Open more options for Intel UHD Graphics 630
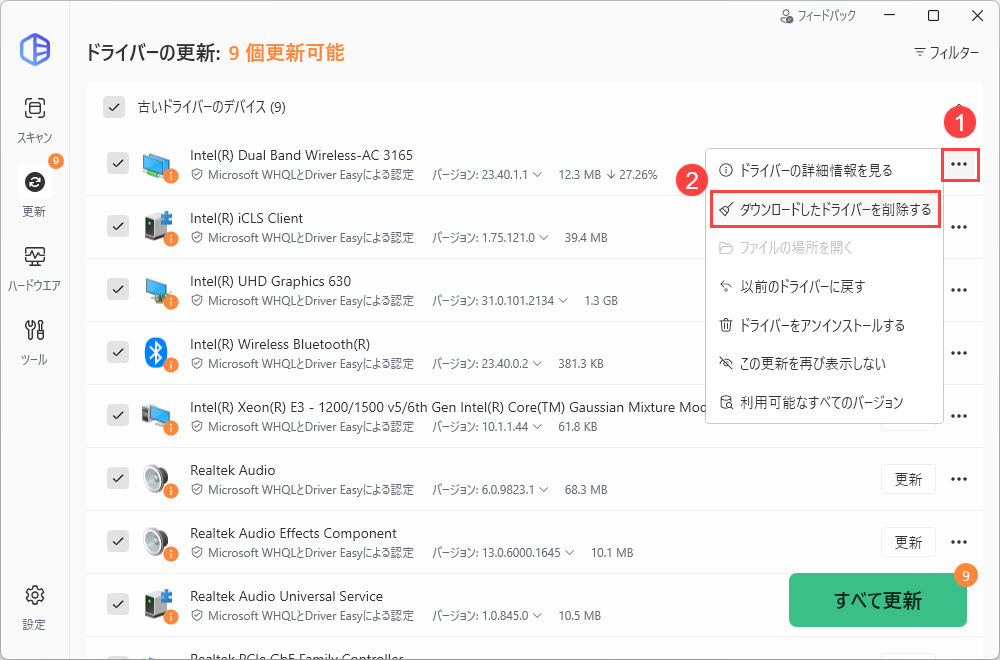This screenshot has width=1000, height=660. pos(959,290)
